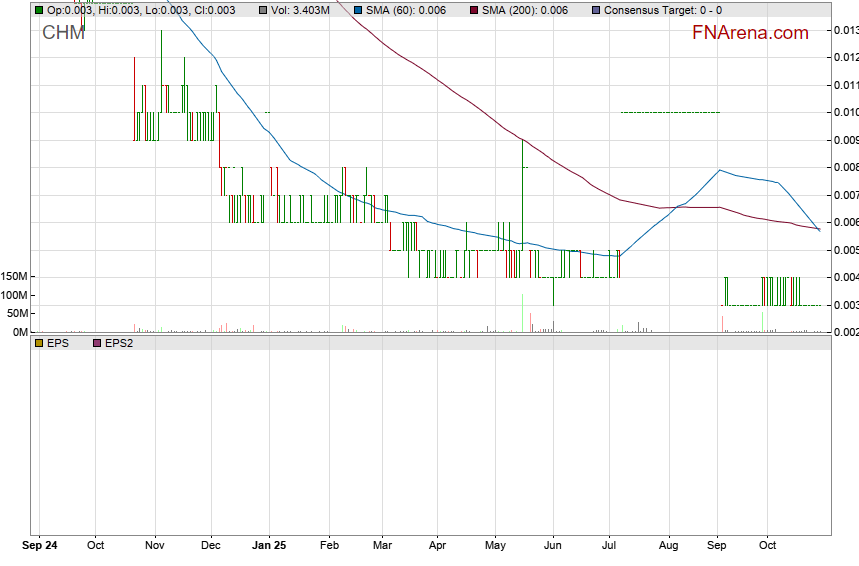Click the green consensus target line at 0.010
Viewport: 859px width, 566px height.
coord(669,112)
